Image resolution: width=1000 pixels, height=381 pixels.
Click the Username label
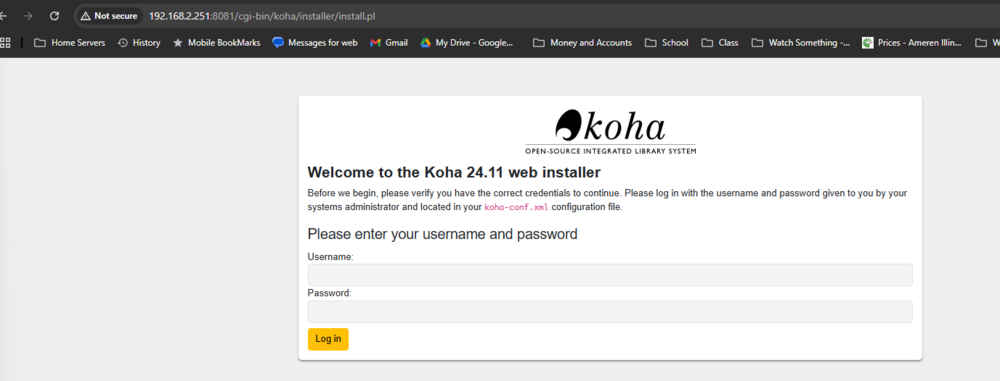tap(330, 257)
